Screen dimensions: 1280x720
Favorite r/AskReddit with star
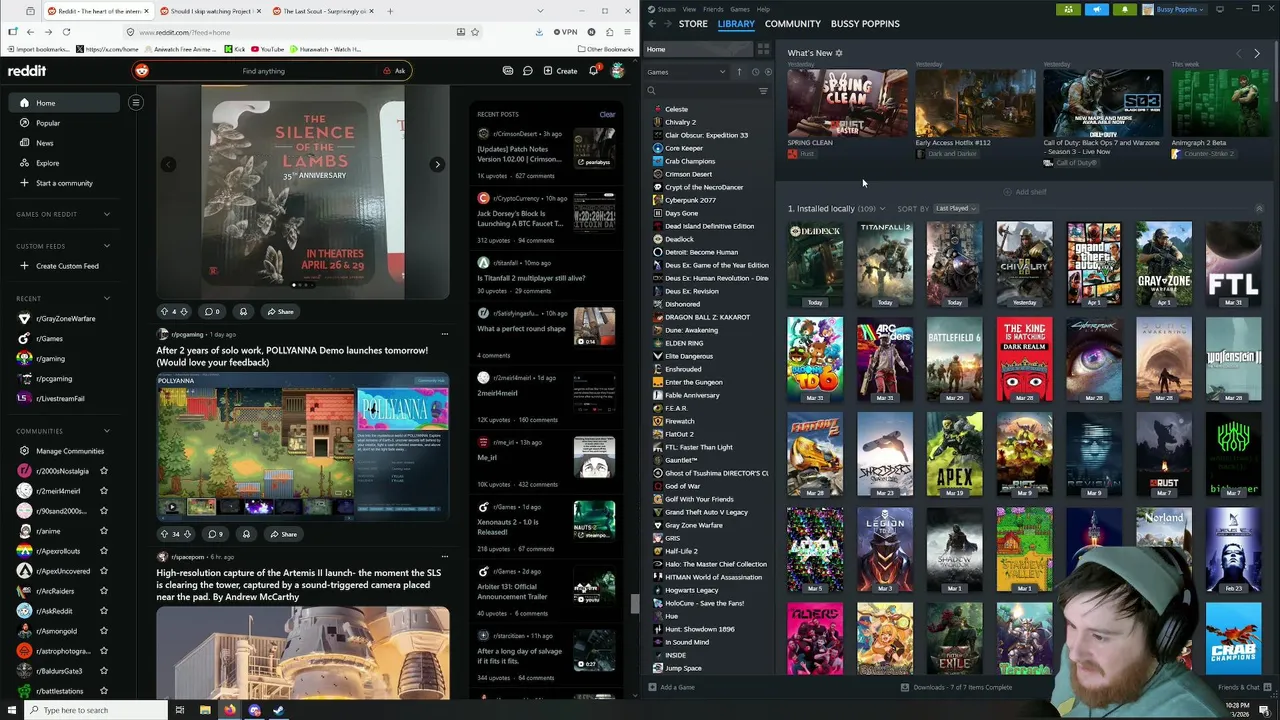(103, 611)
